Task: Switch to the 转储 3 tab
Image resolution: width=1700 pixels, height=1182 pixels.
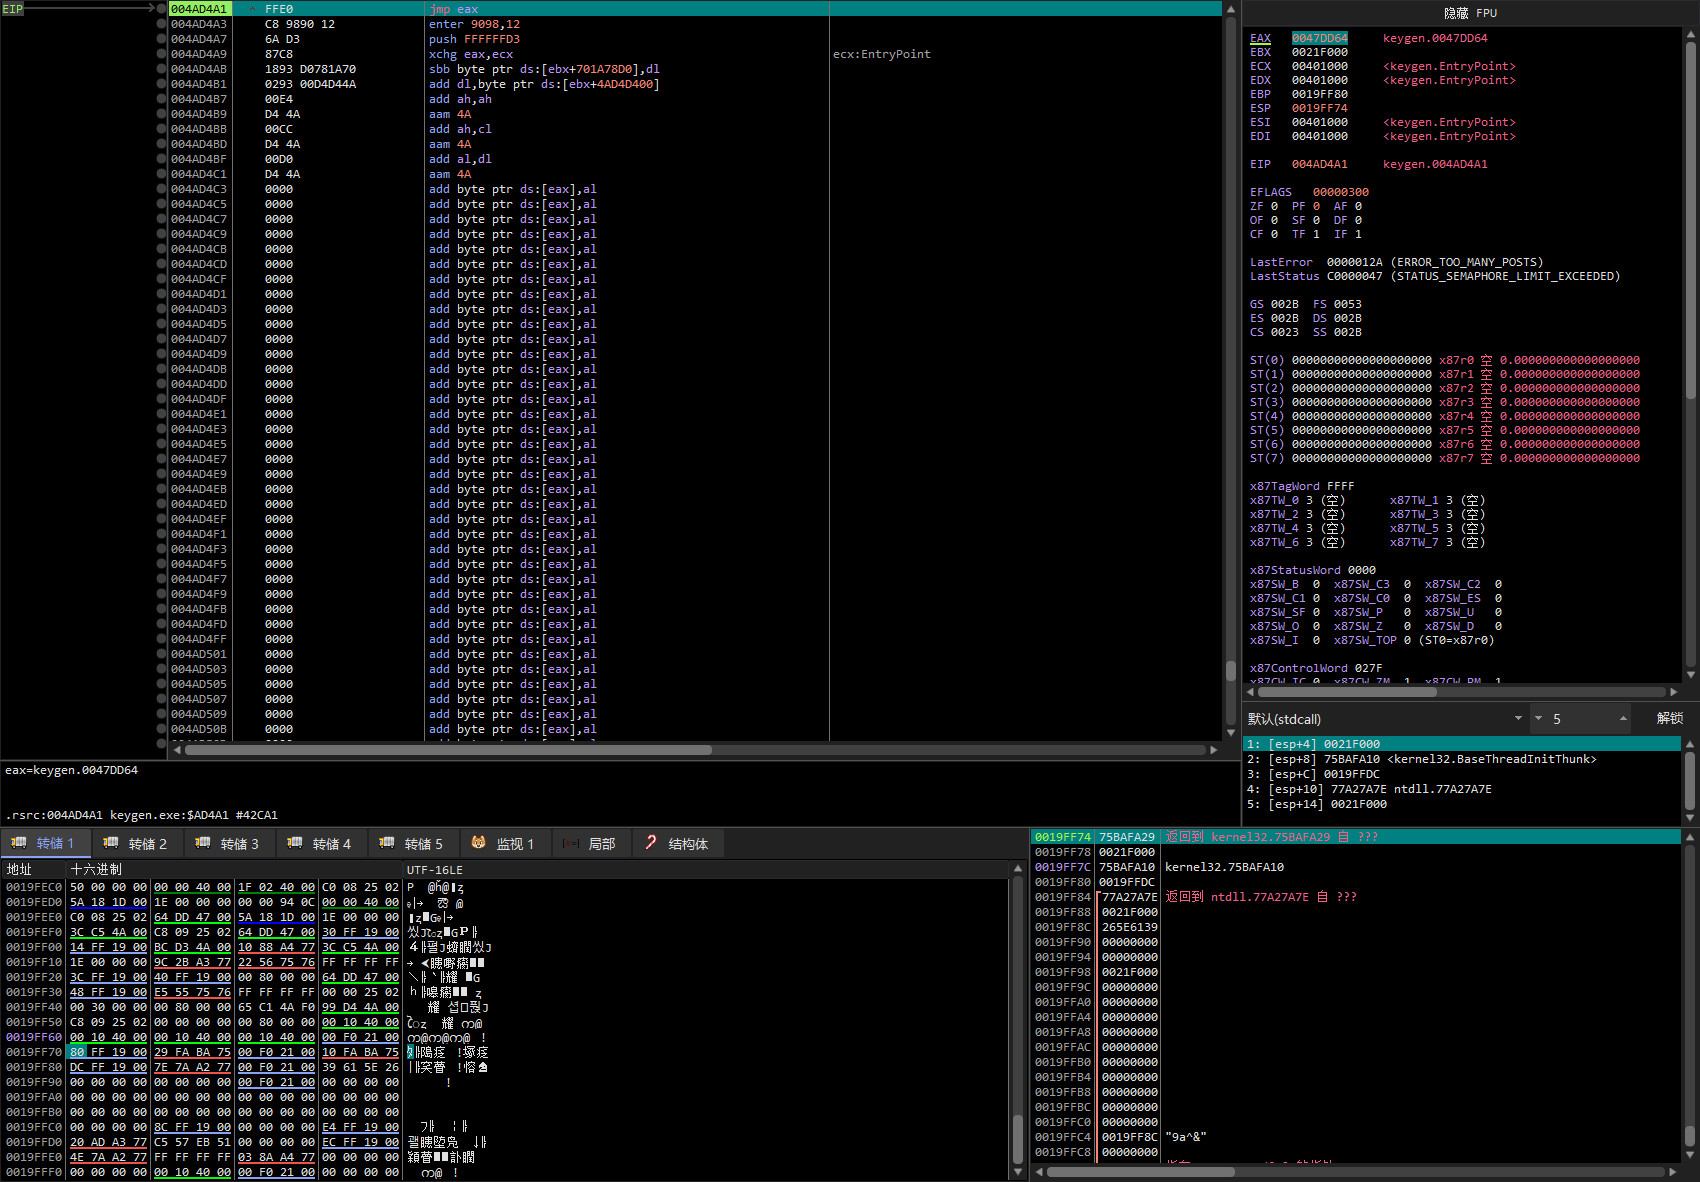Action: tap(229, 844)
